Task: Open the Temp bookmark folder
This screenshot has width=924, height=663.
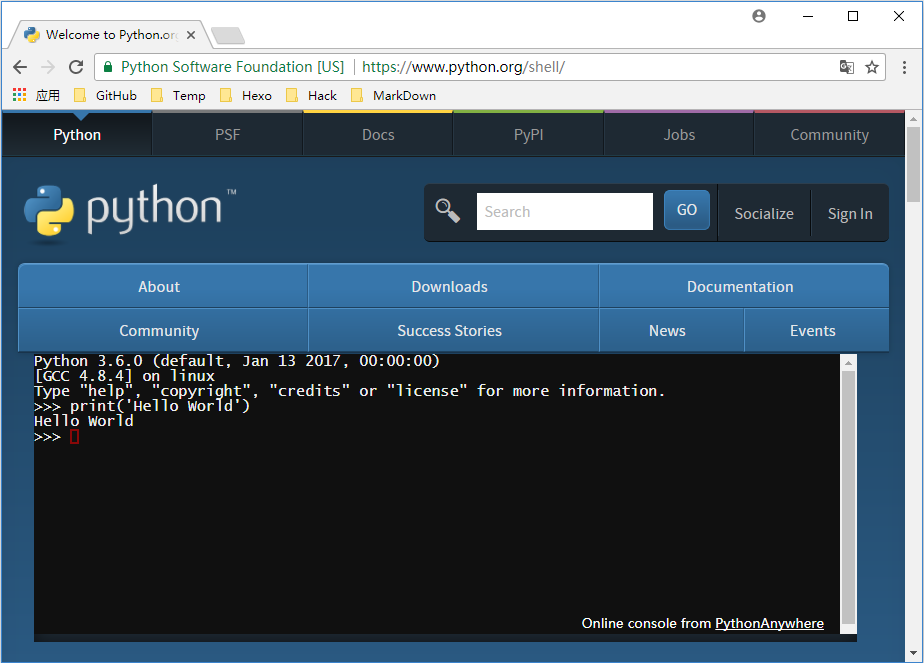Action: (x=178, y=95)
